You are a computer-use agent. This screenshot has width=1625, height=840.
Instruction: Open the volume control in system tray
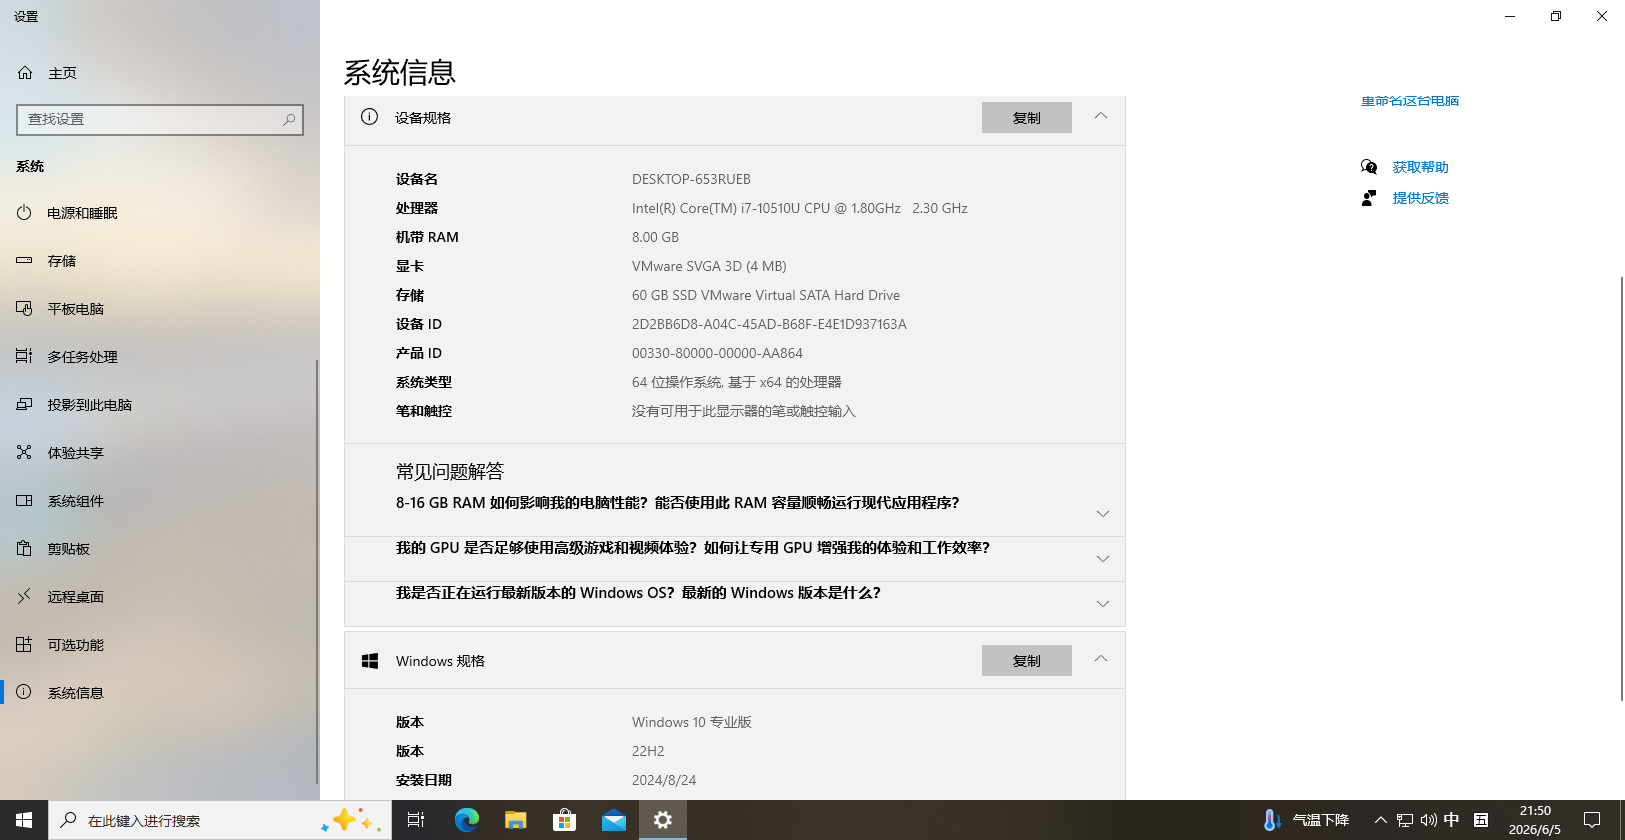(x=1429, y=820)
